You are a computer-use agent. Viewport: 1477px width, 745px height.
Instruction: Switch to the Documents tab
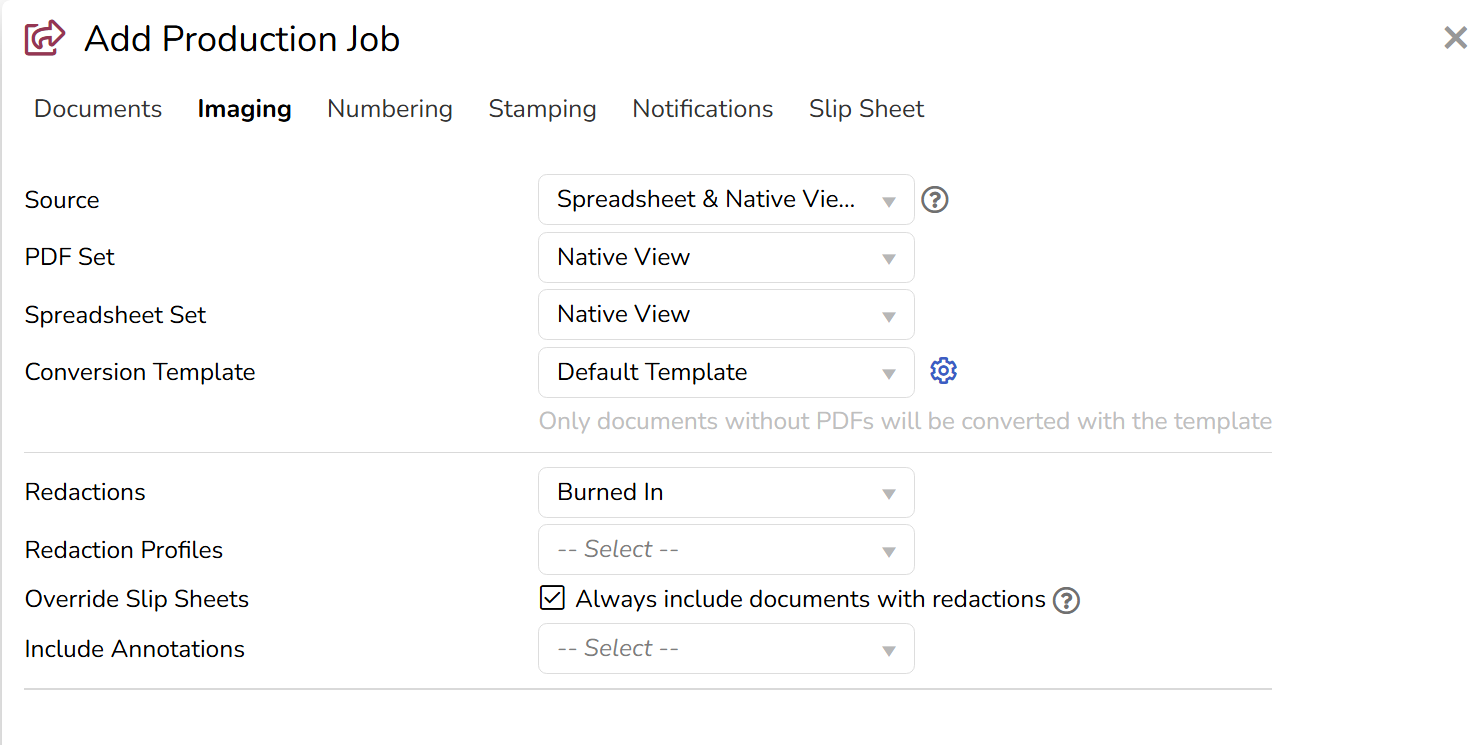(98, 109)
